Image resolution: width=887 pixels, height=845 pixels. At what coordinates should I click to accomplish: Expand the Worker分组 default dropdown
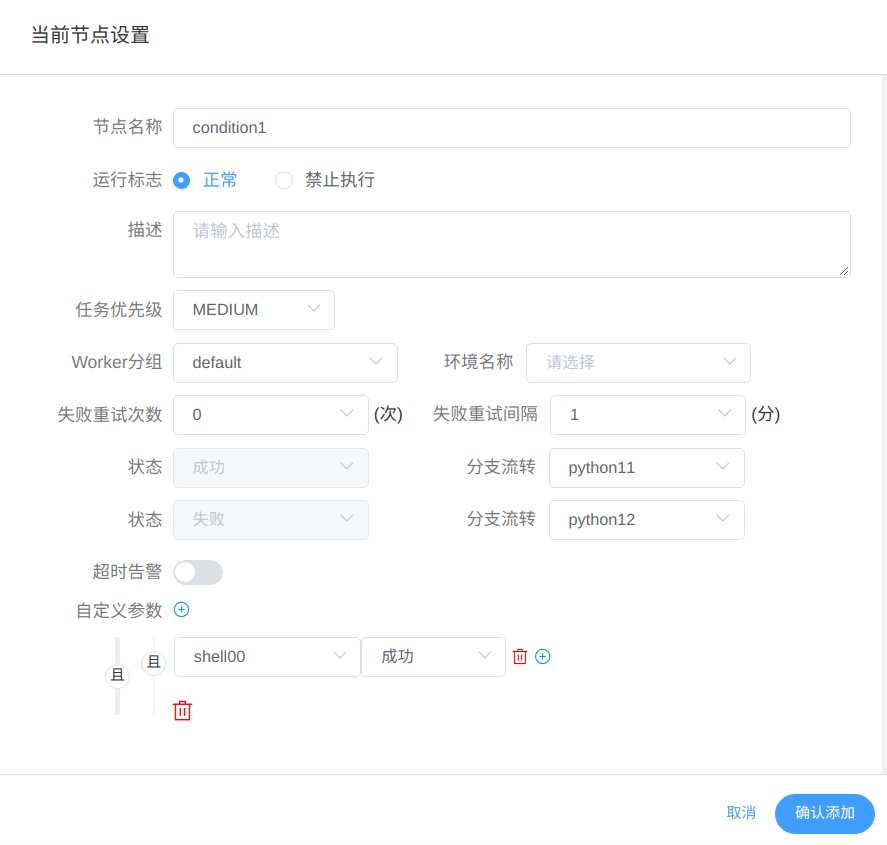click(x=285, y=363)
